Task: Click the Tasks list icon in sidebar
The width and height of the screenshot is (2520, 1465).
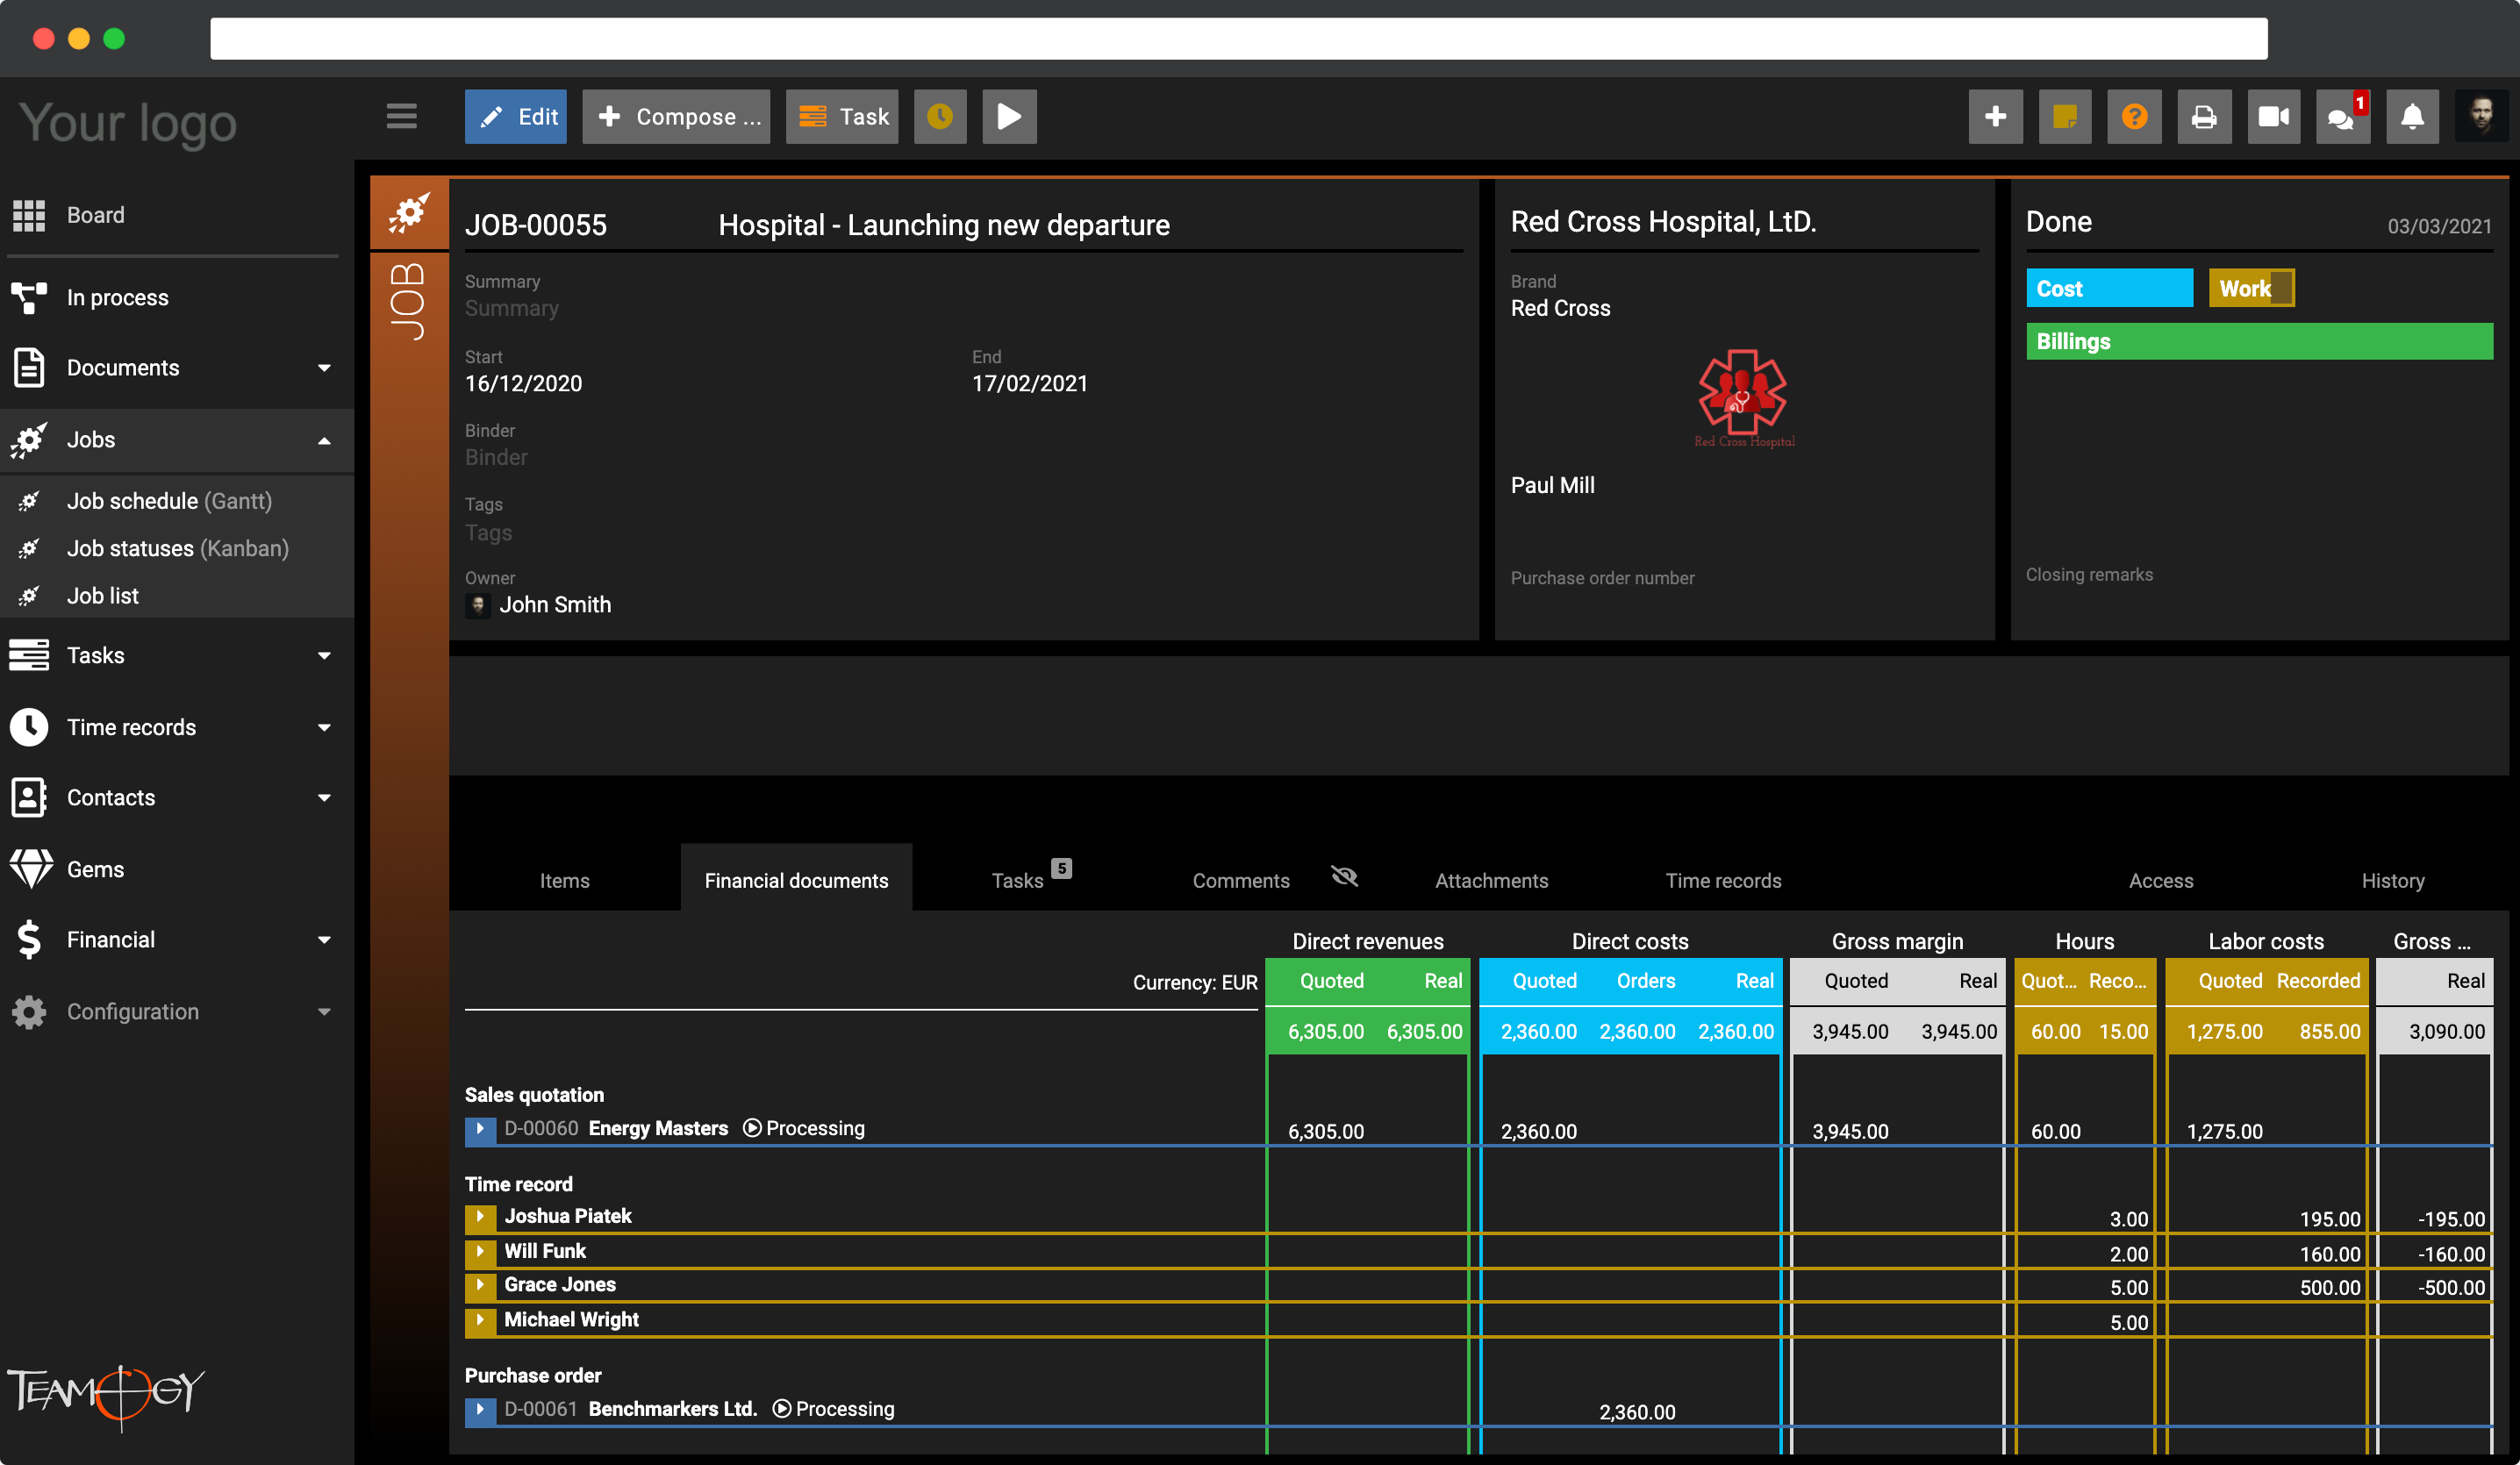Action: (x=29, y=655)
